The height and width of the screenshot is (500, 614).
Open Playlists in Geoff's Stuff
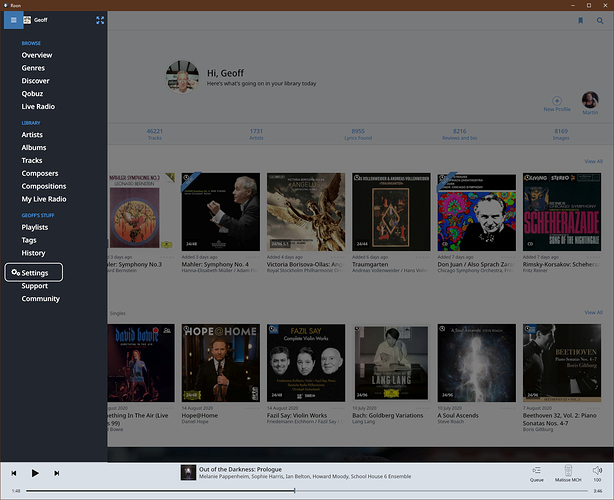[x=34, y=227]
